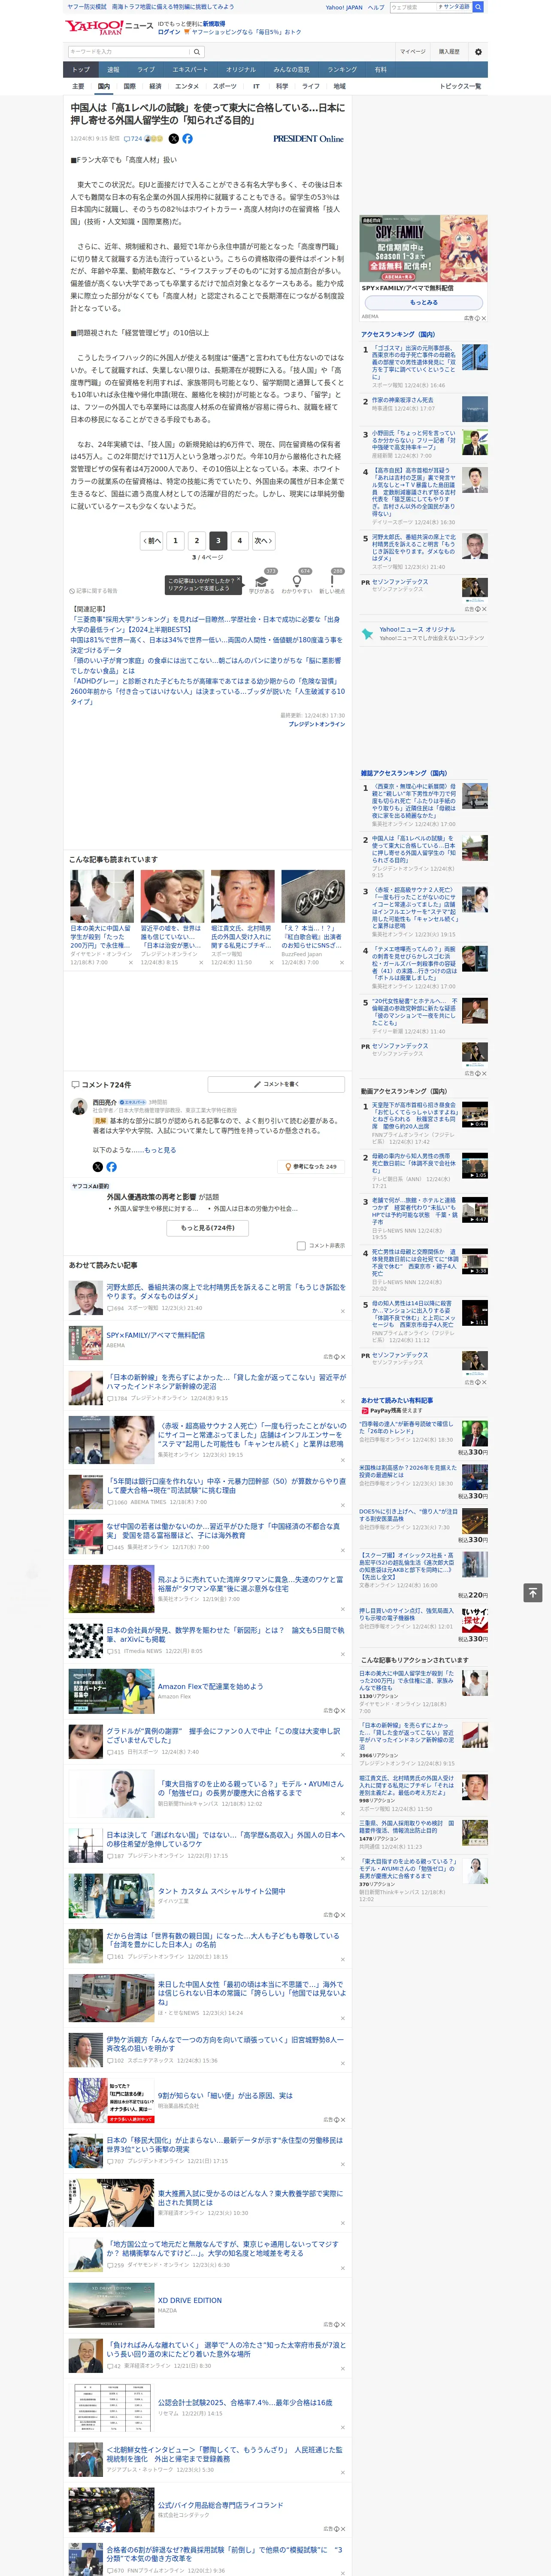Open settings via the gear icon
This screenshot has height=2576, width=551.
tap(478, 52)
